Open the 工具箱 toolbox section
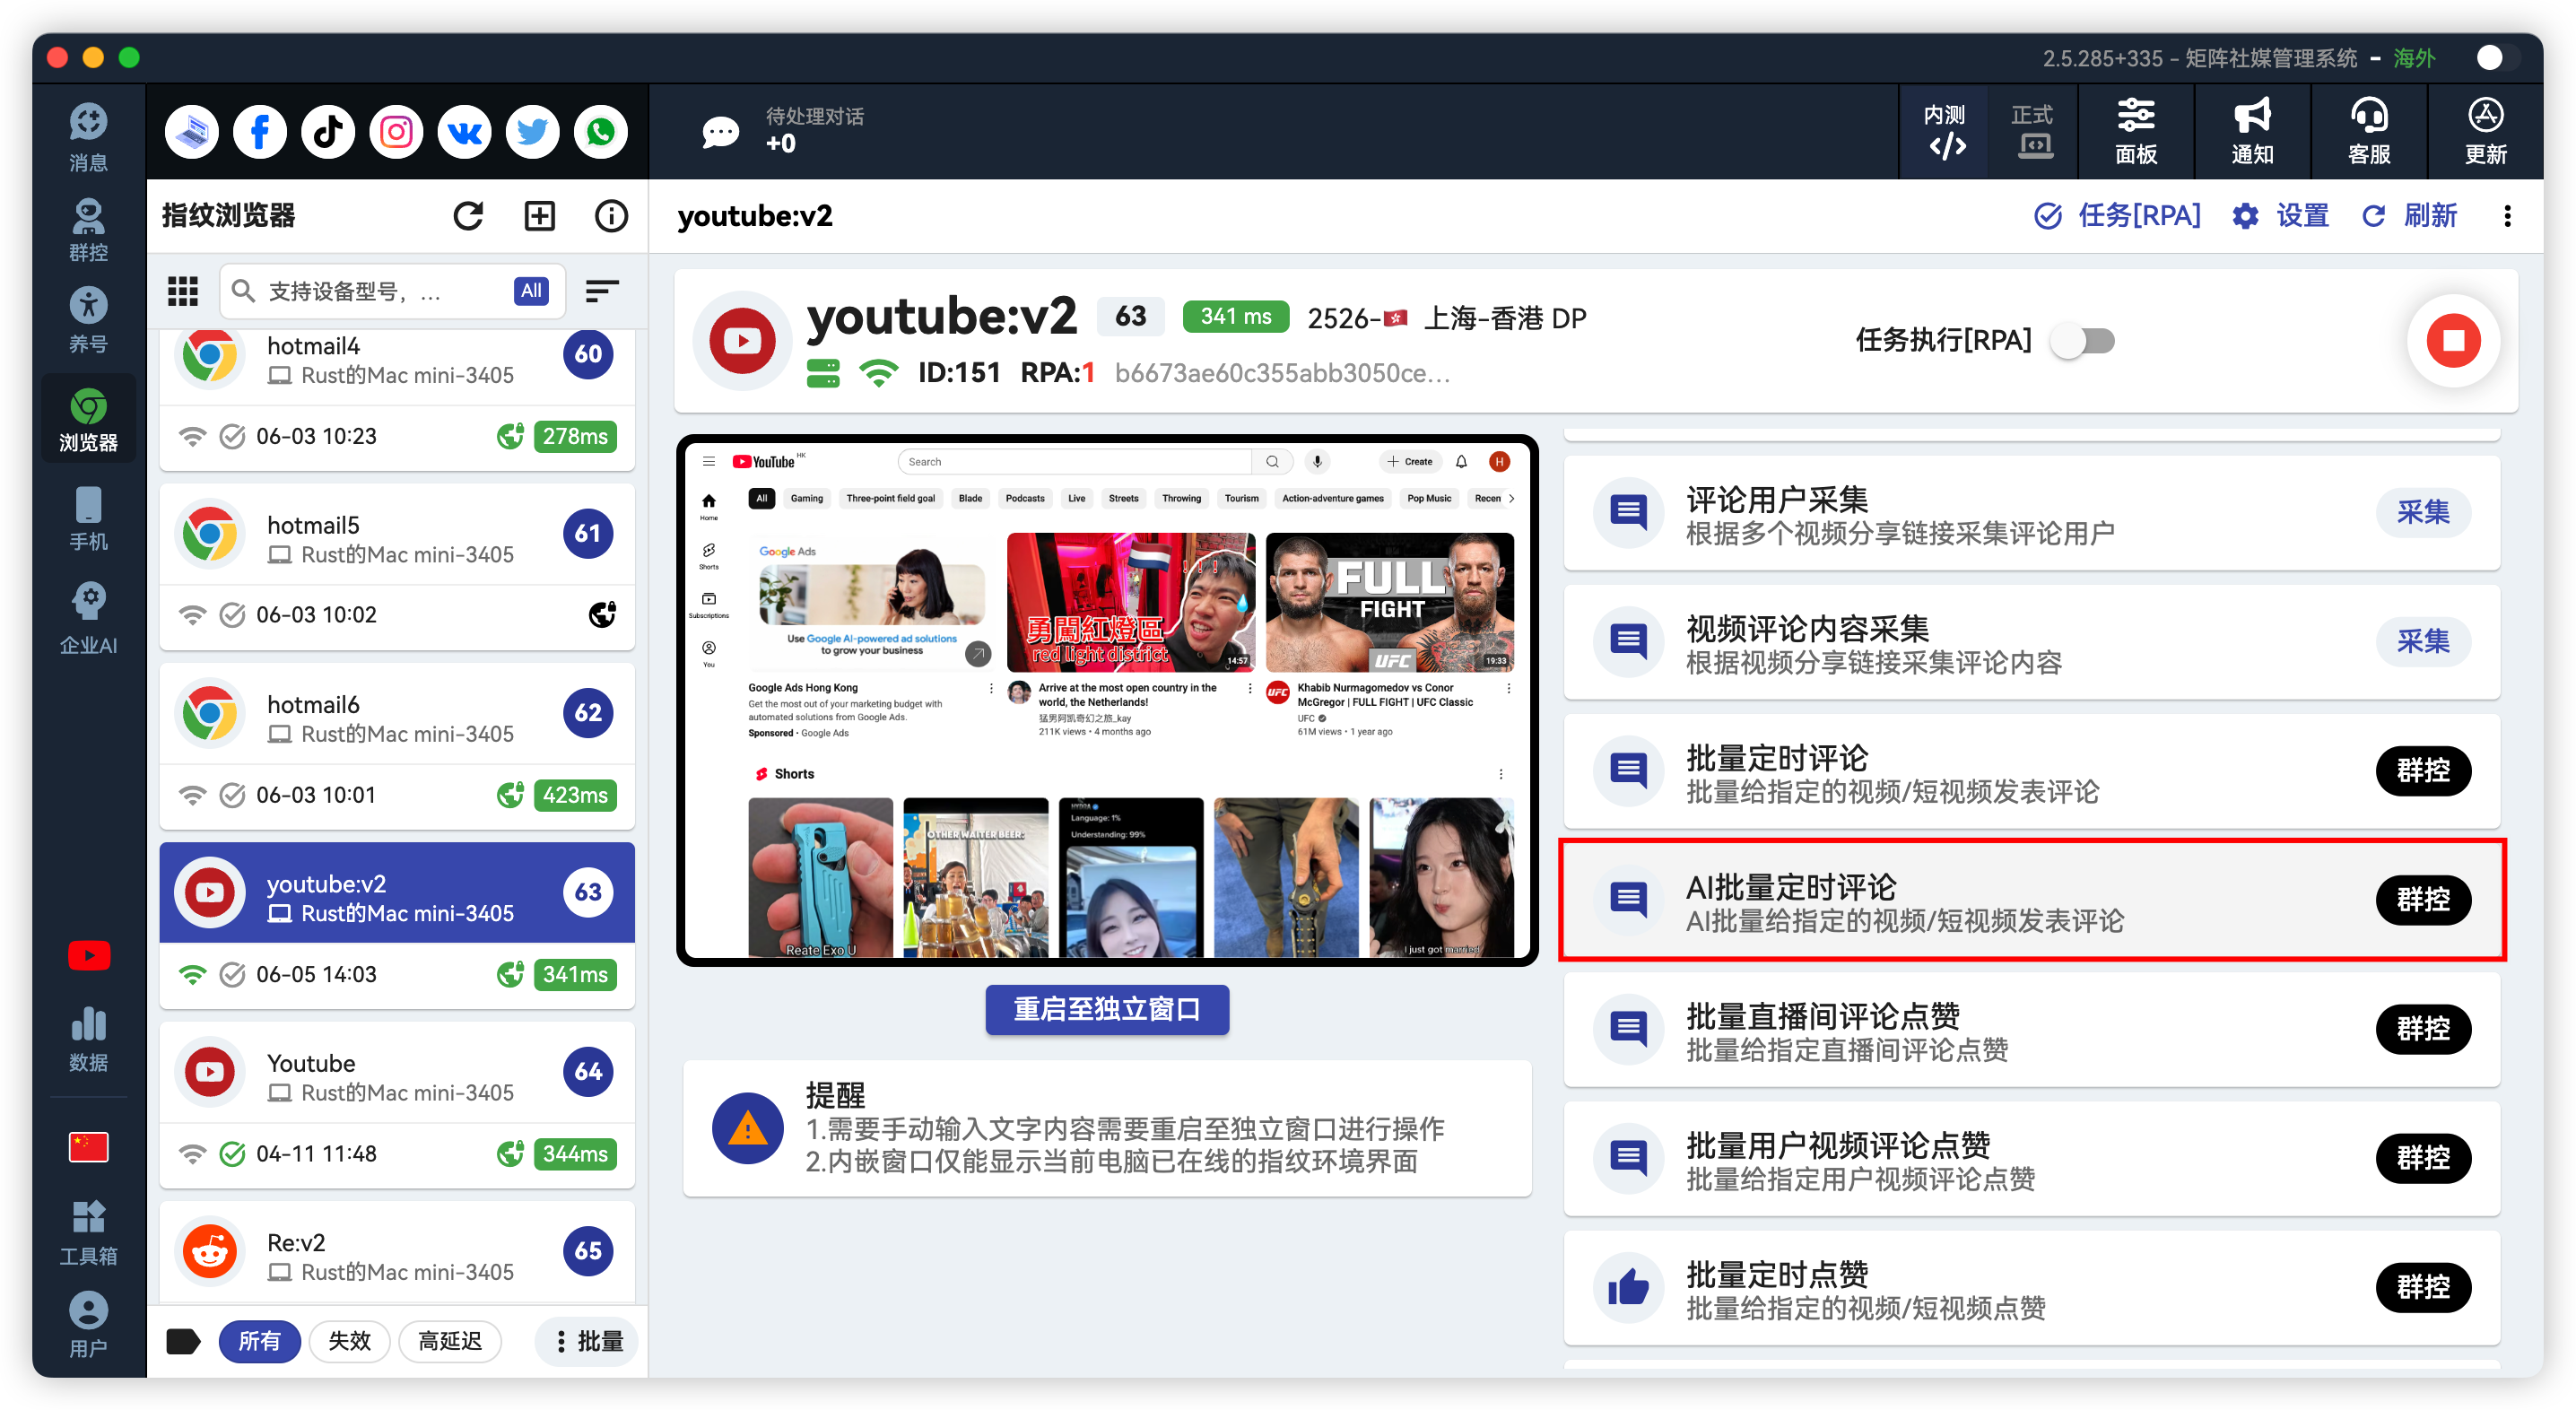Screen dimensions: 2576x1410 pos(88,1233)
